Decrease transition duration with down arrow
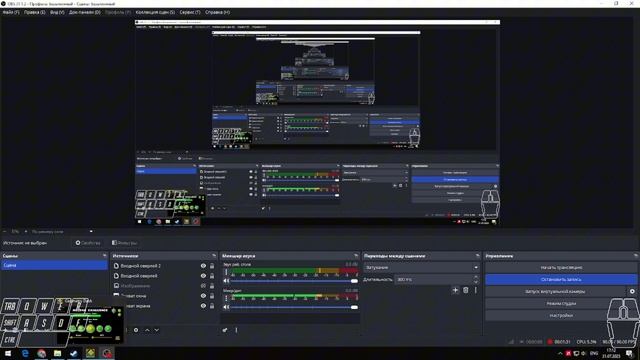The image size is (640, 360). click(476, 282)
